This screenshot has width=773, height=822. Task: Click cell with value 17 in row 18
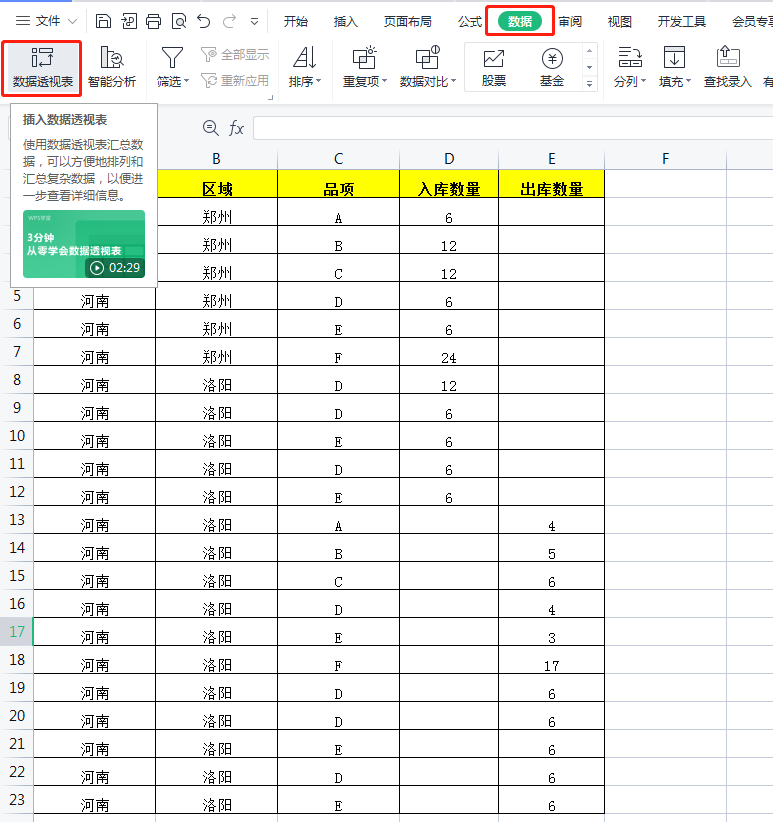click(551, 660)
